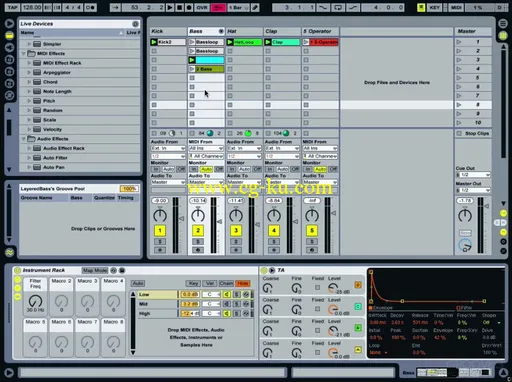The image size is (512, 382).
Task: Adjust the Kick track pan knob
Action: (x=160, y=215)
